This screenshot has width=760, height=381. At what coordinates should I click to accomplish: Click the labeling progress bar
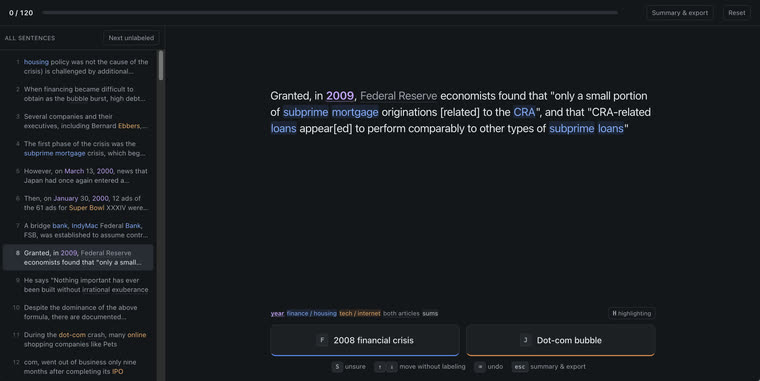330,13
